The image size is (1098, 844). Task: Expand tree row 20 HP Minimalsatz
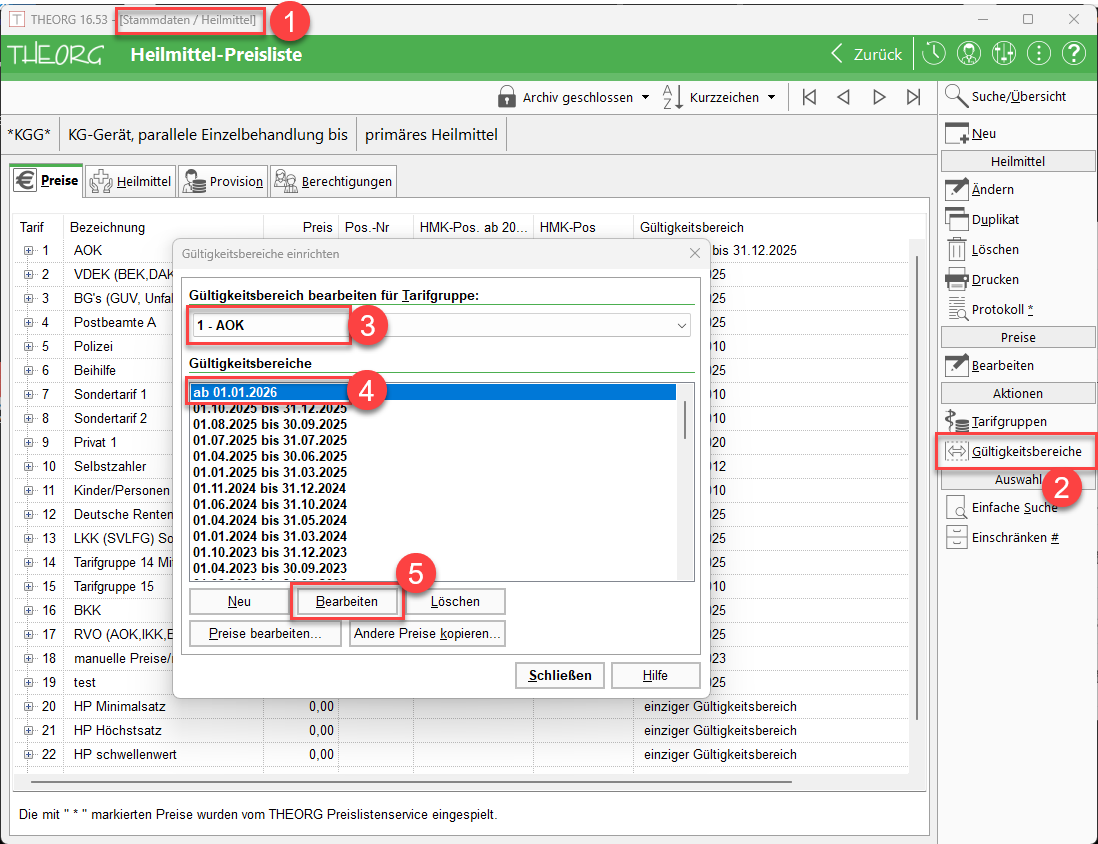pos(29,707)
